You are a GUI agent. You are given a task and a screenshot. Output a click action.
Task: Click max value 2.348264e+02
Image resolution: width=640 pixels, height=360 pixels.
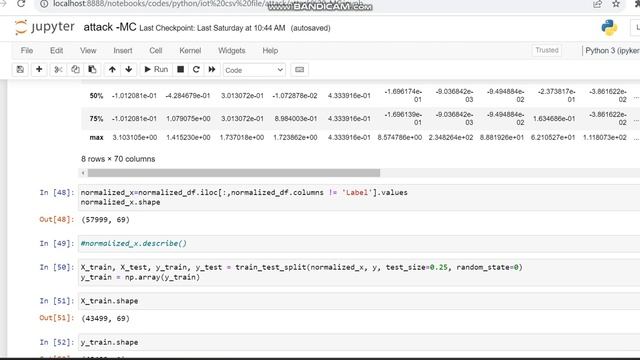point(451,138)
